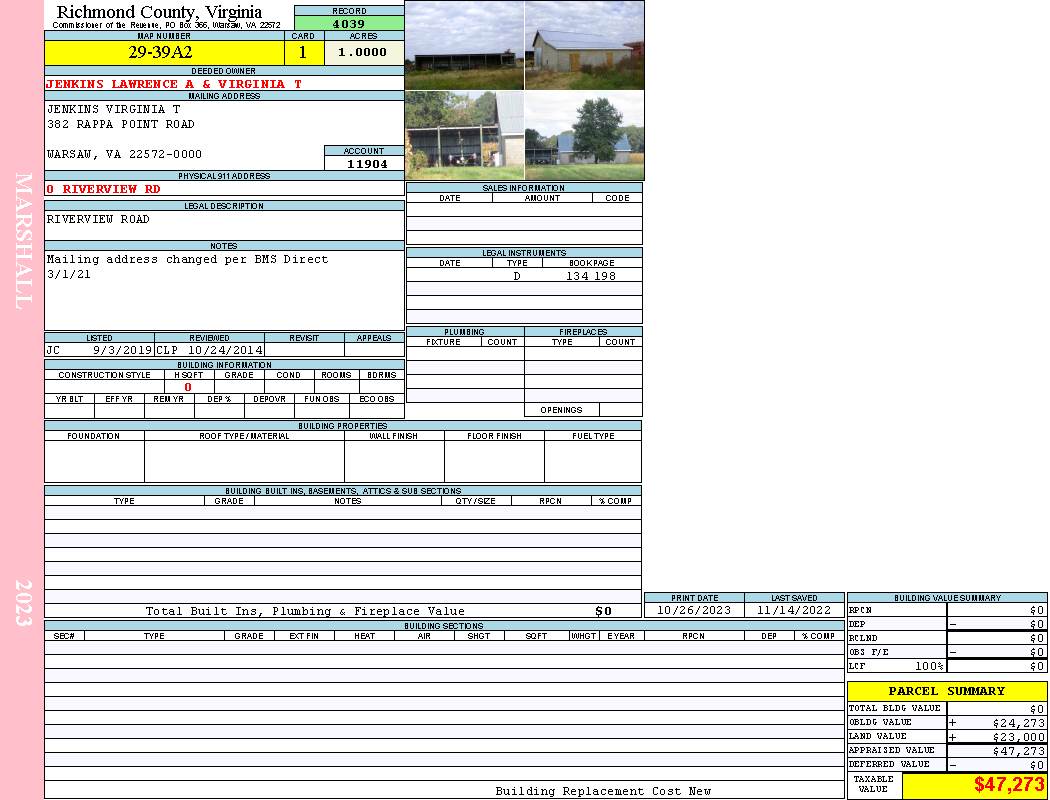
Task: Click the OPENINGS label
Action: (561, 410)
